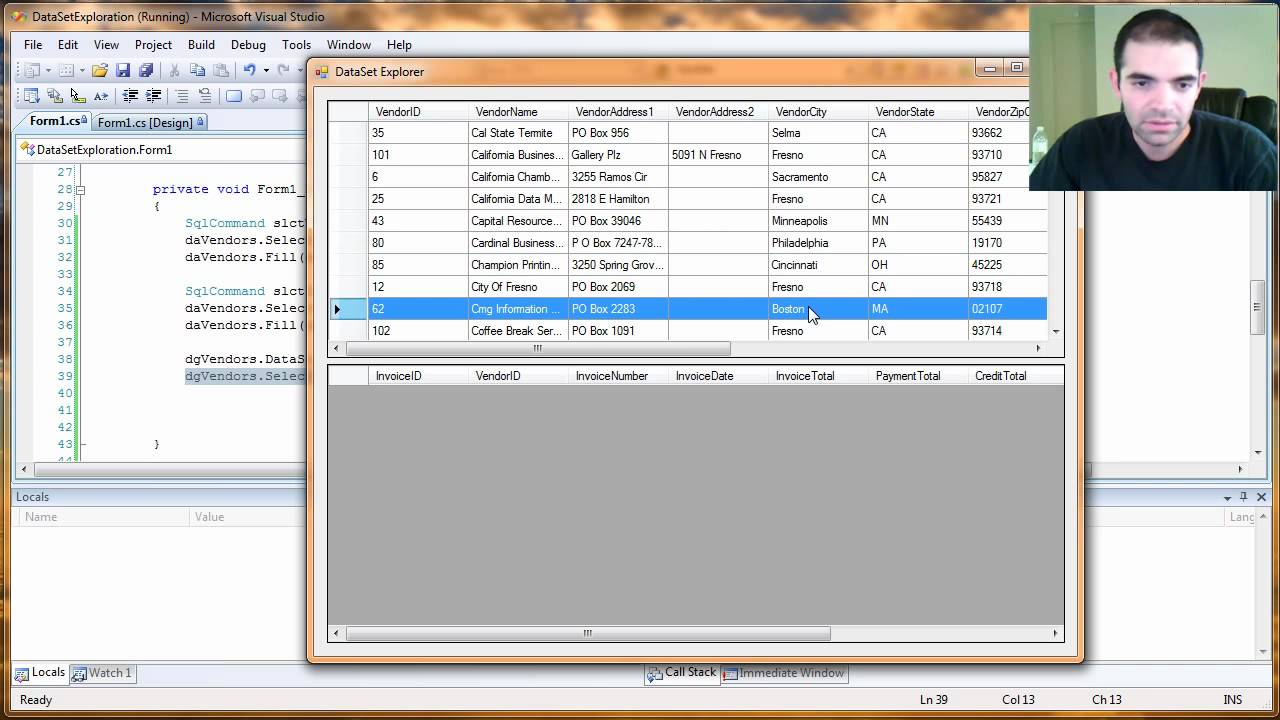The width and height of the screenshot is (1280, 720).
Task: Open the Project menu
Action: [x=153, y=45]
